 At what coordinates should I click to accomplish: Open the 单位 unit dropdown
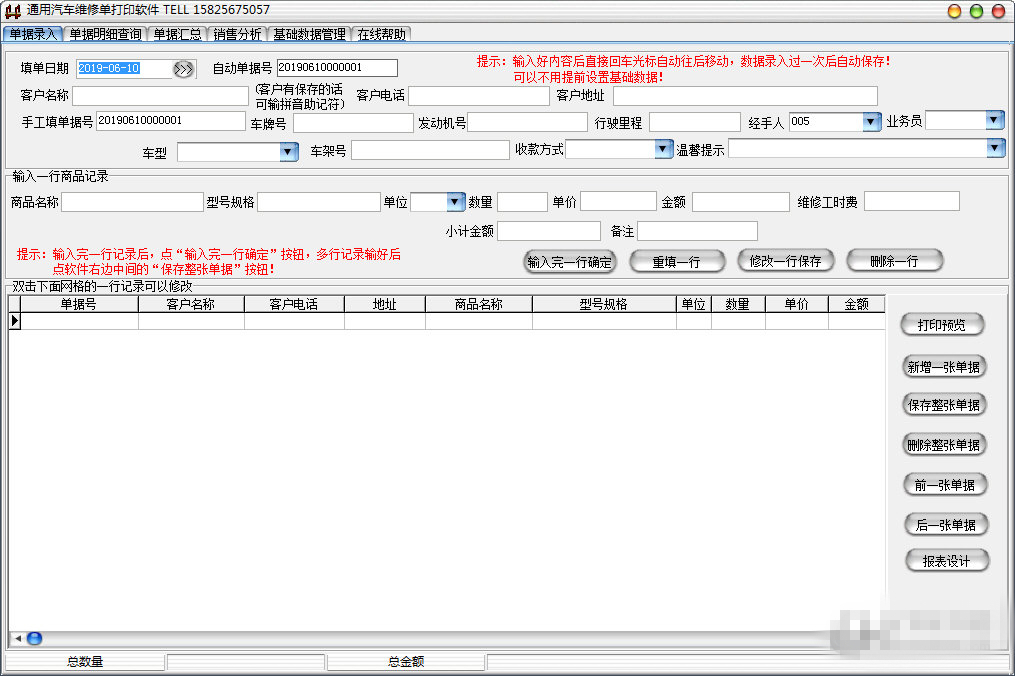(452, 201)
